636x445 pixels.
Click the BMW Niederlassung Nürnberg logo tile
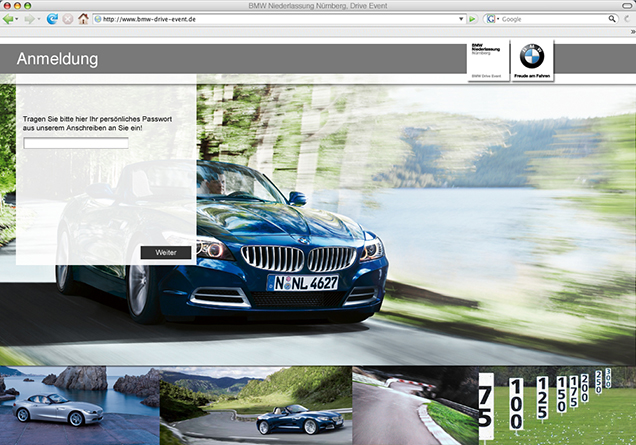tap(487, 60)
